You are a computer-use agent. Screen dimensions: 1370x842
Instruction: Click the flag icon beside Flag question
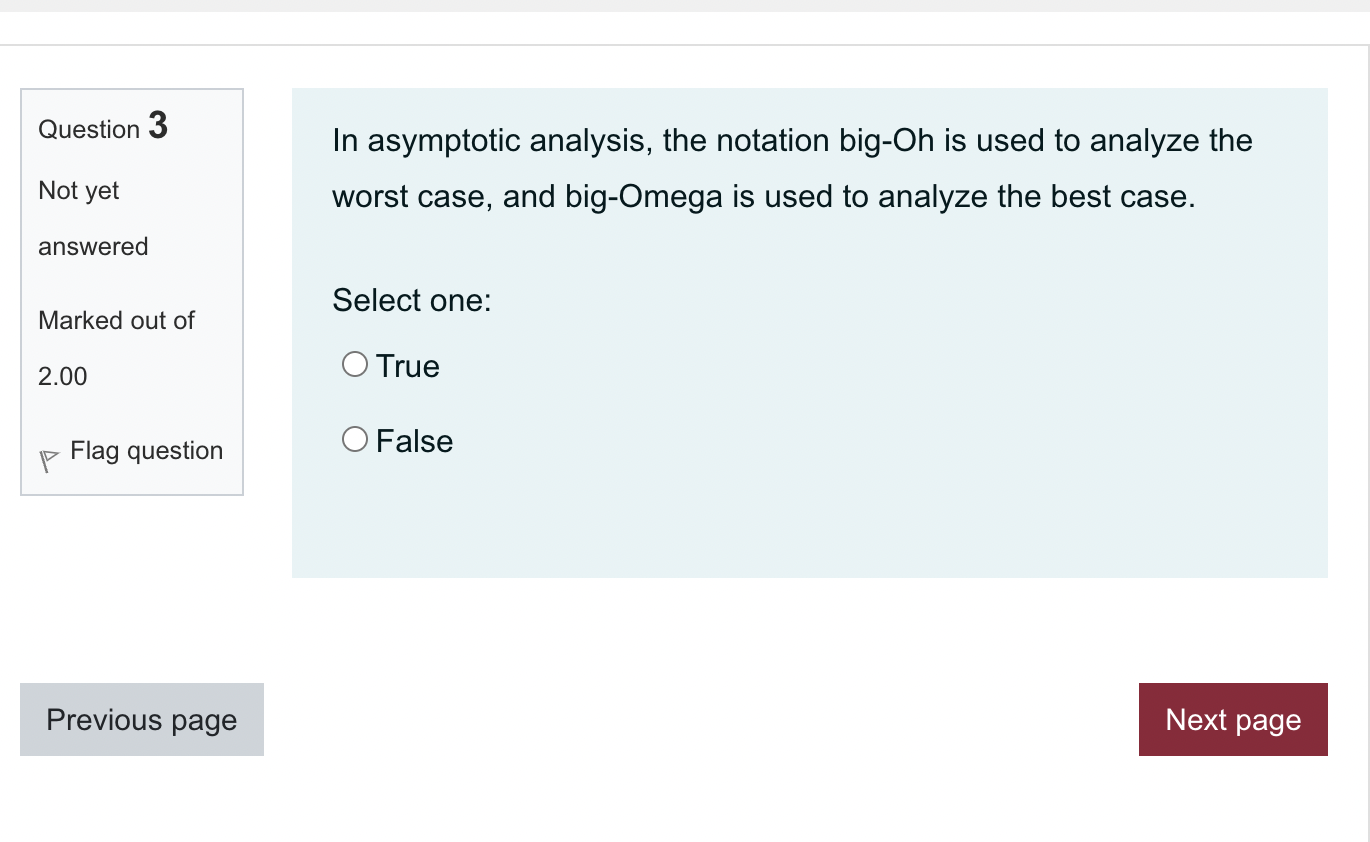click(x=47, y=458)
